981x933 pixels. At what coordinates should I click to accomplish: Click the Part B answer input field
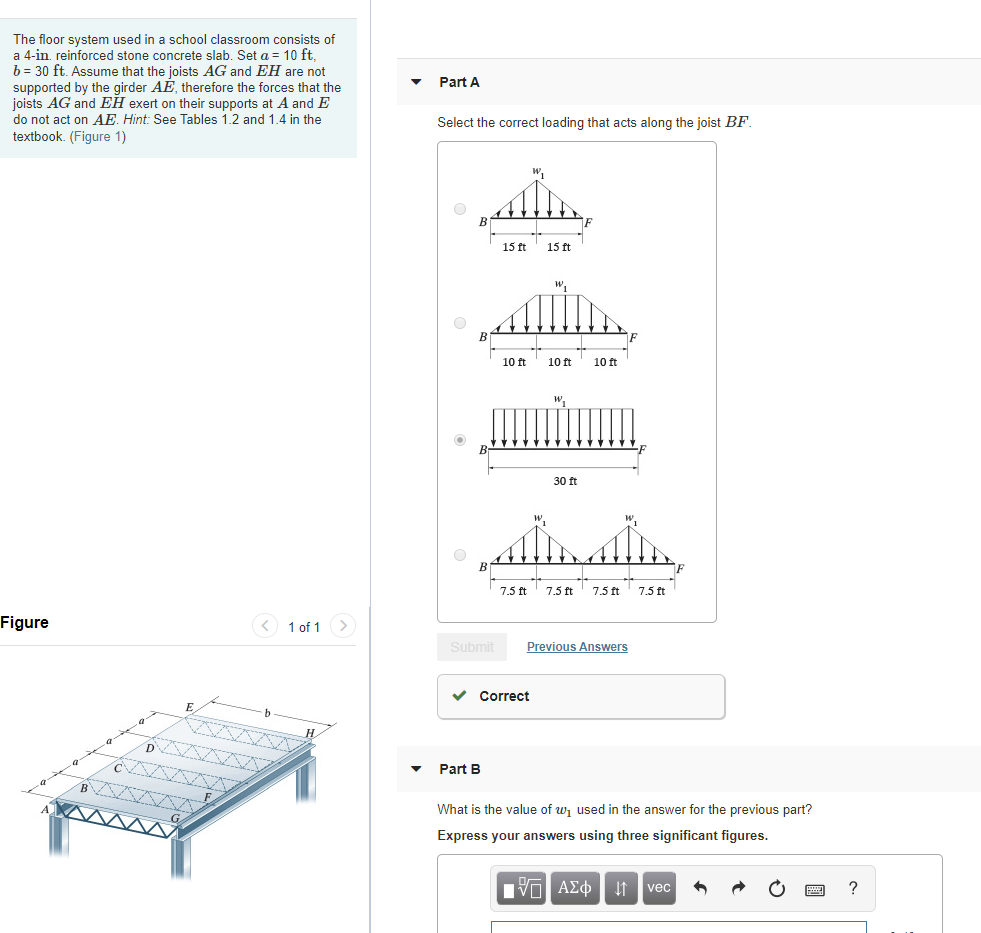pyautogui.click(x=678, y=927)
